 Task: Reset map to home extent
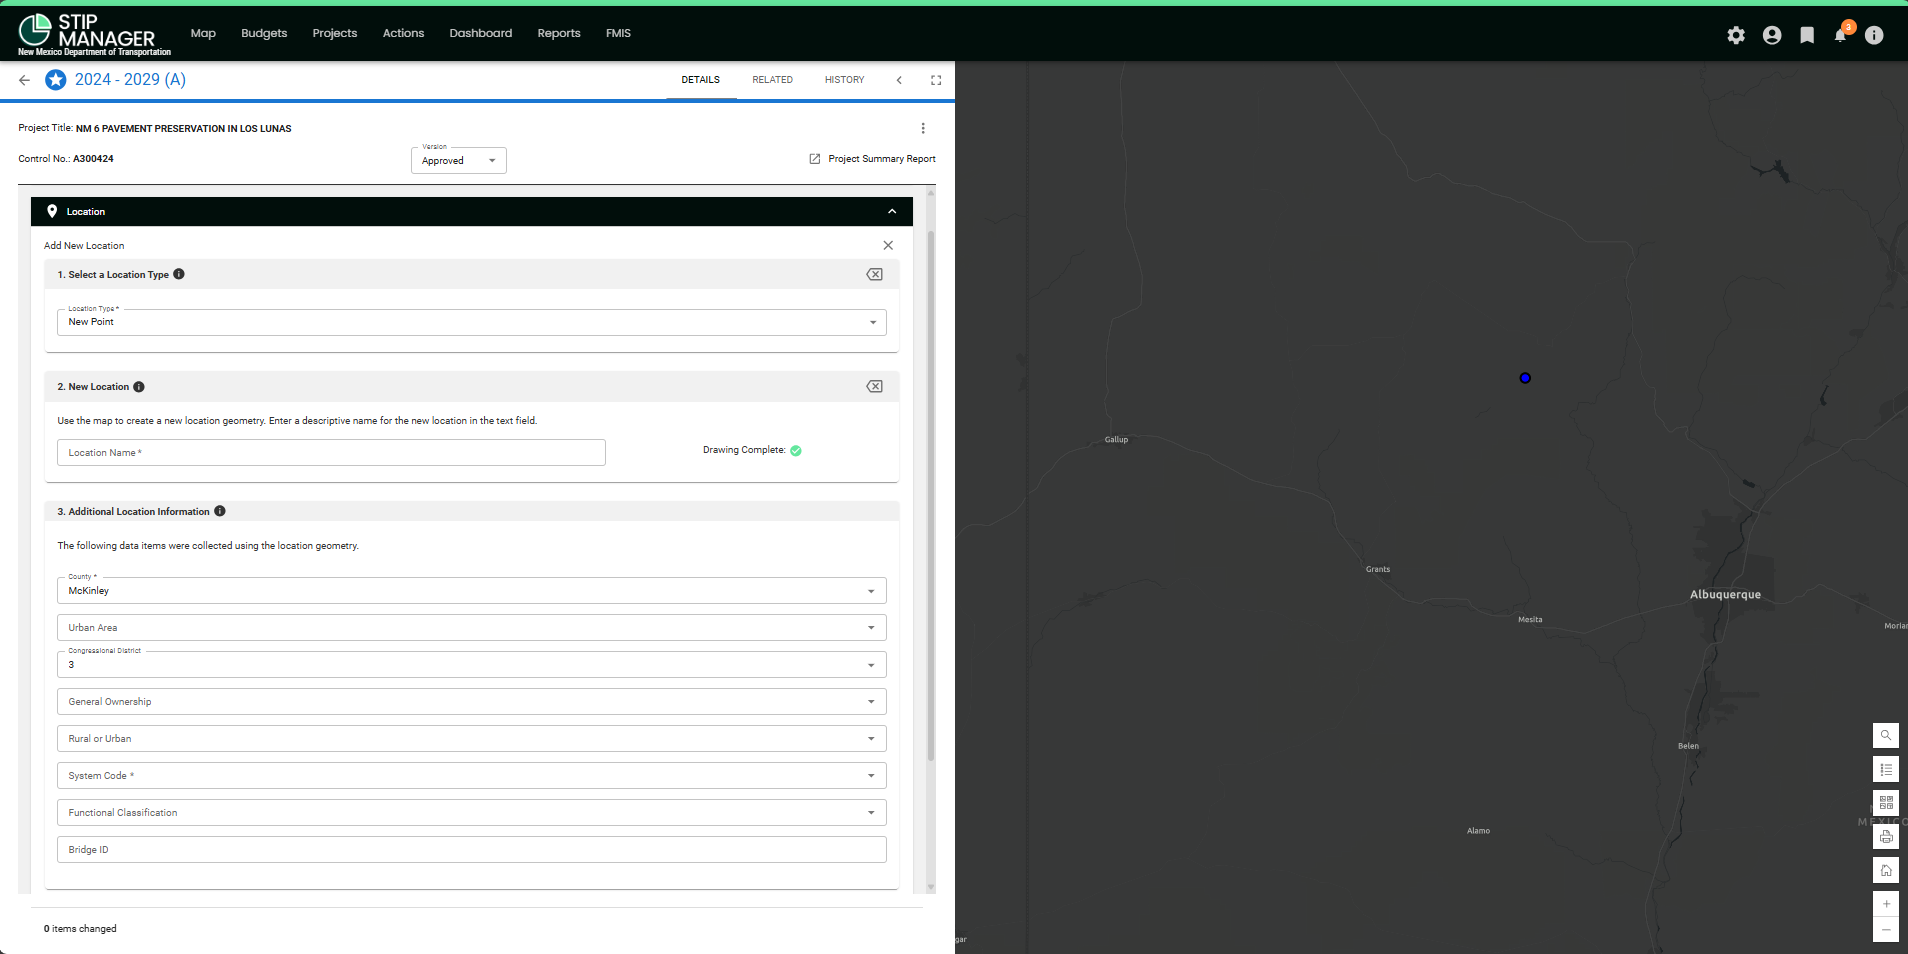(x=1886, y=870)
